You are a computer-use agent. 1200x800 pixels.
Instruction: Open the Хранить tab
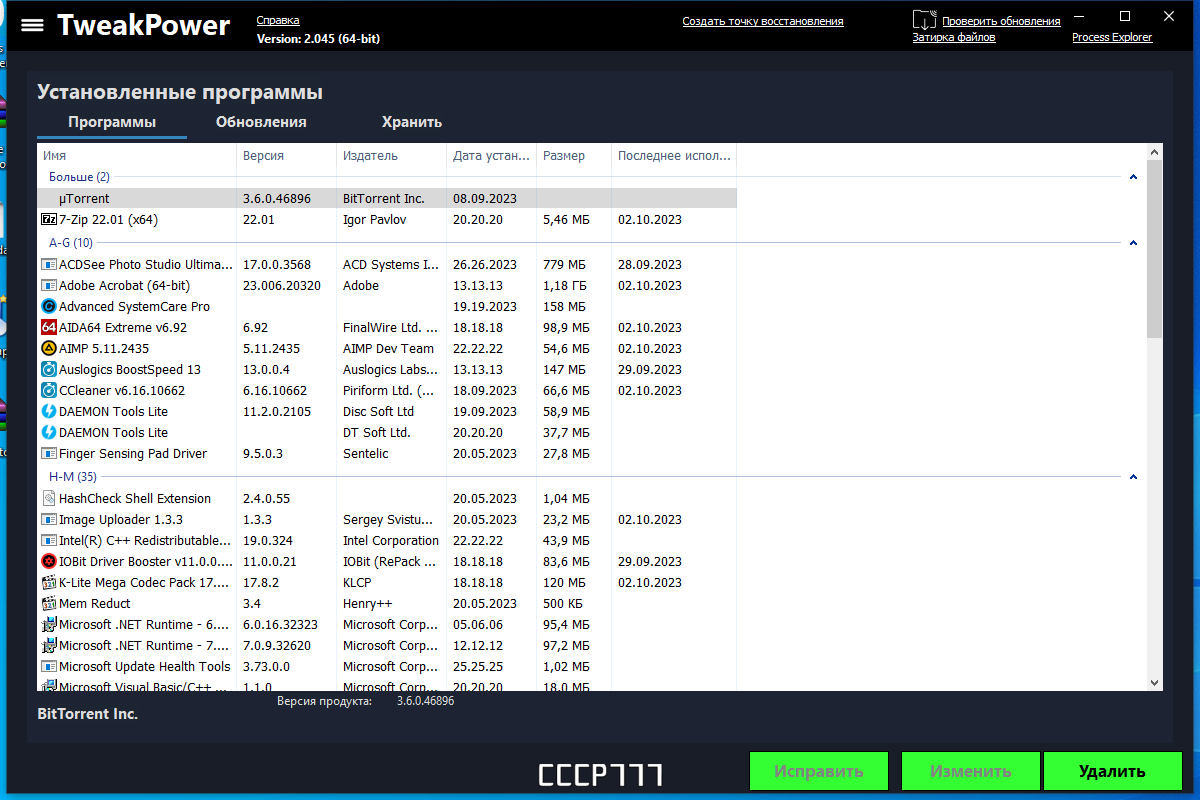[412, 122]
